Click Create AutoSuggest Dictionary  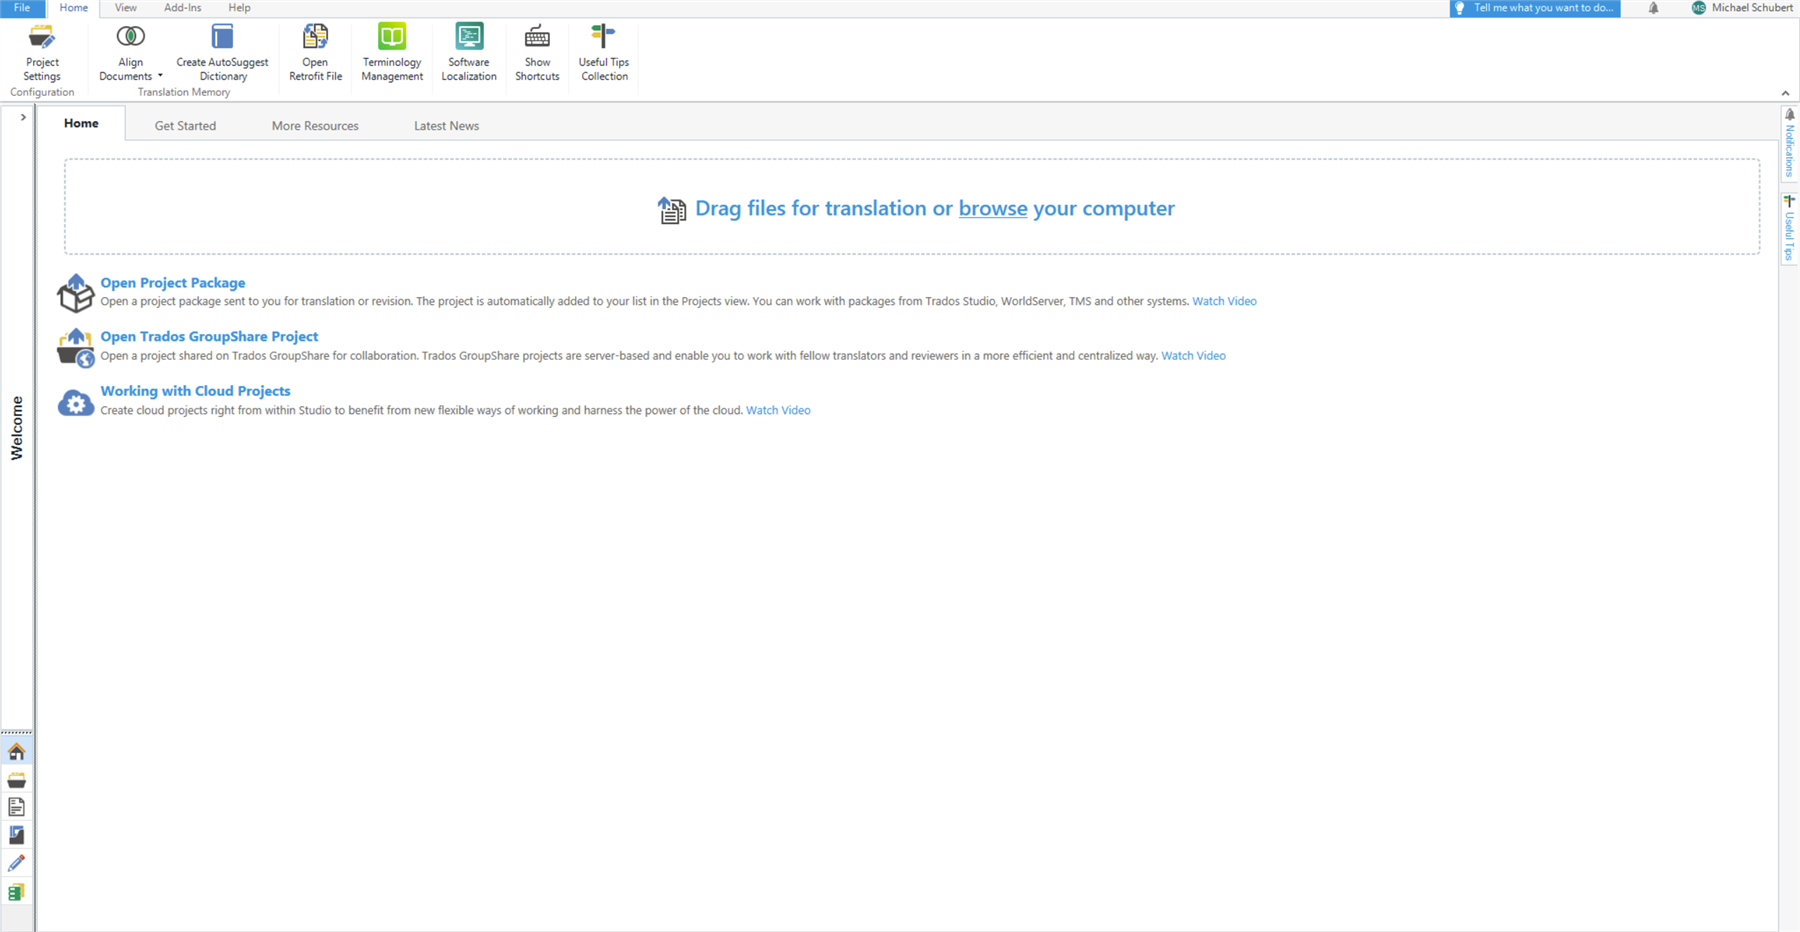click(222, 53)
